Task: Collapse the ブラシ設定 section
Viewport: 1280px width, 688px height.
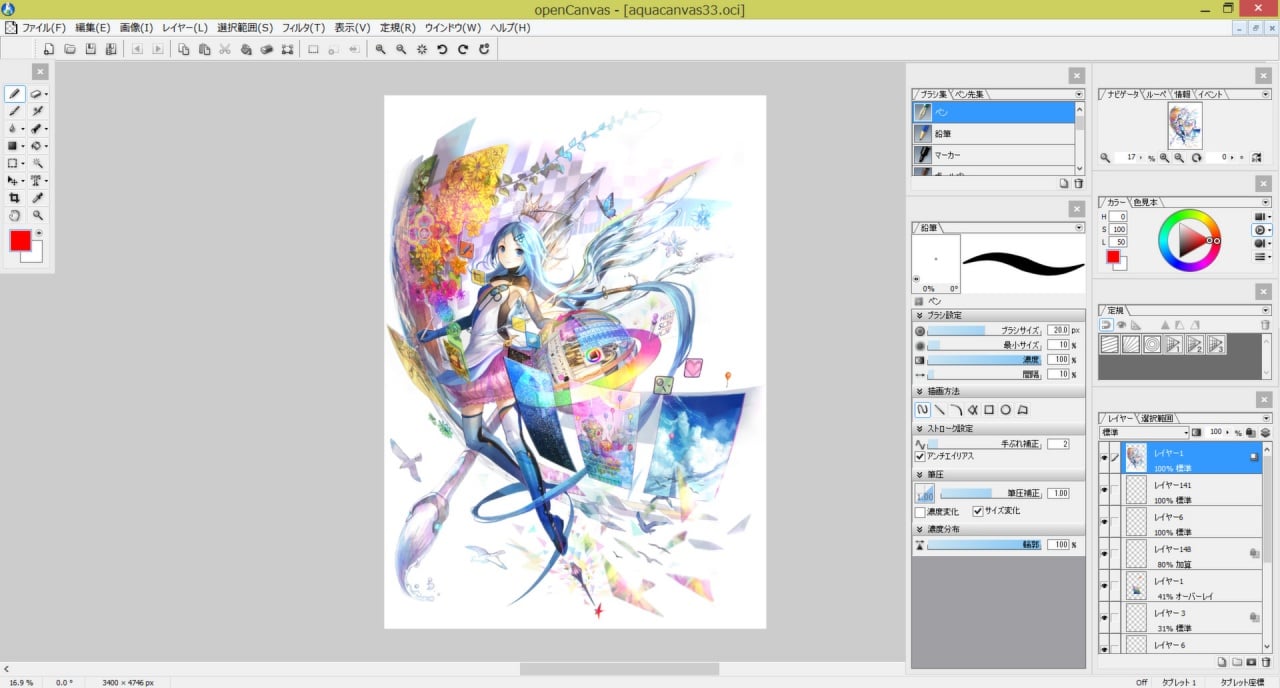Action: coord(920,315)
